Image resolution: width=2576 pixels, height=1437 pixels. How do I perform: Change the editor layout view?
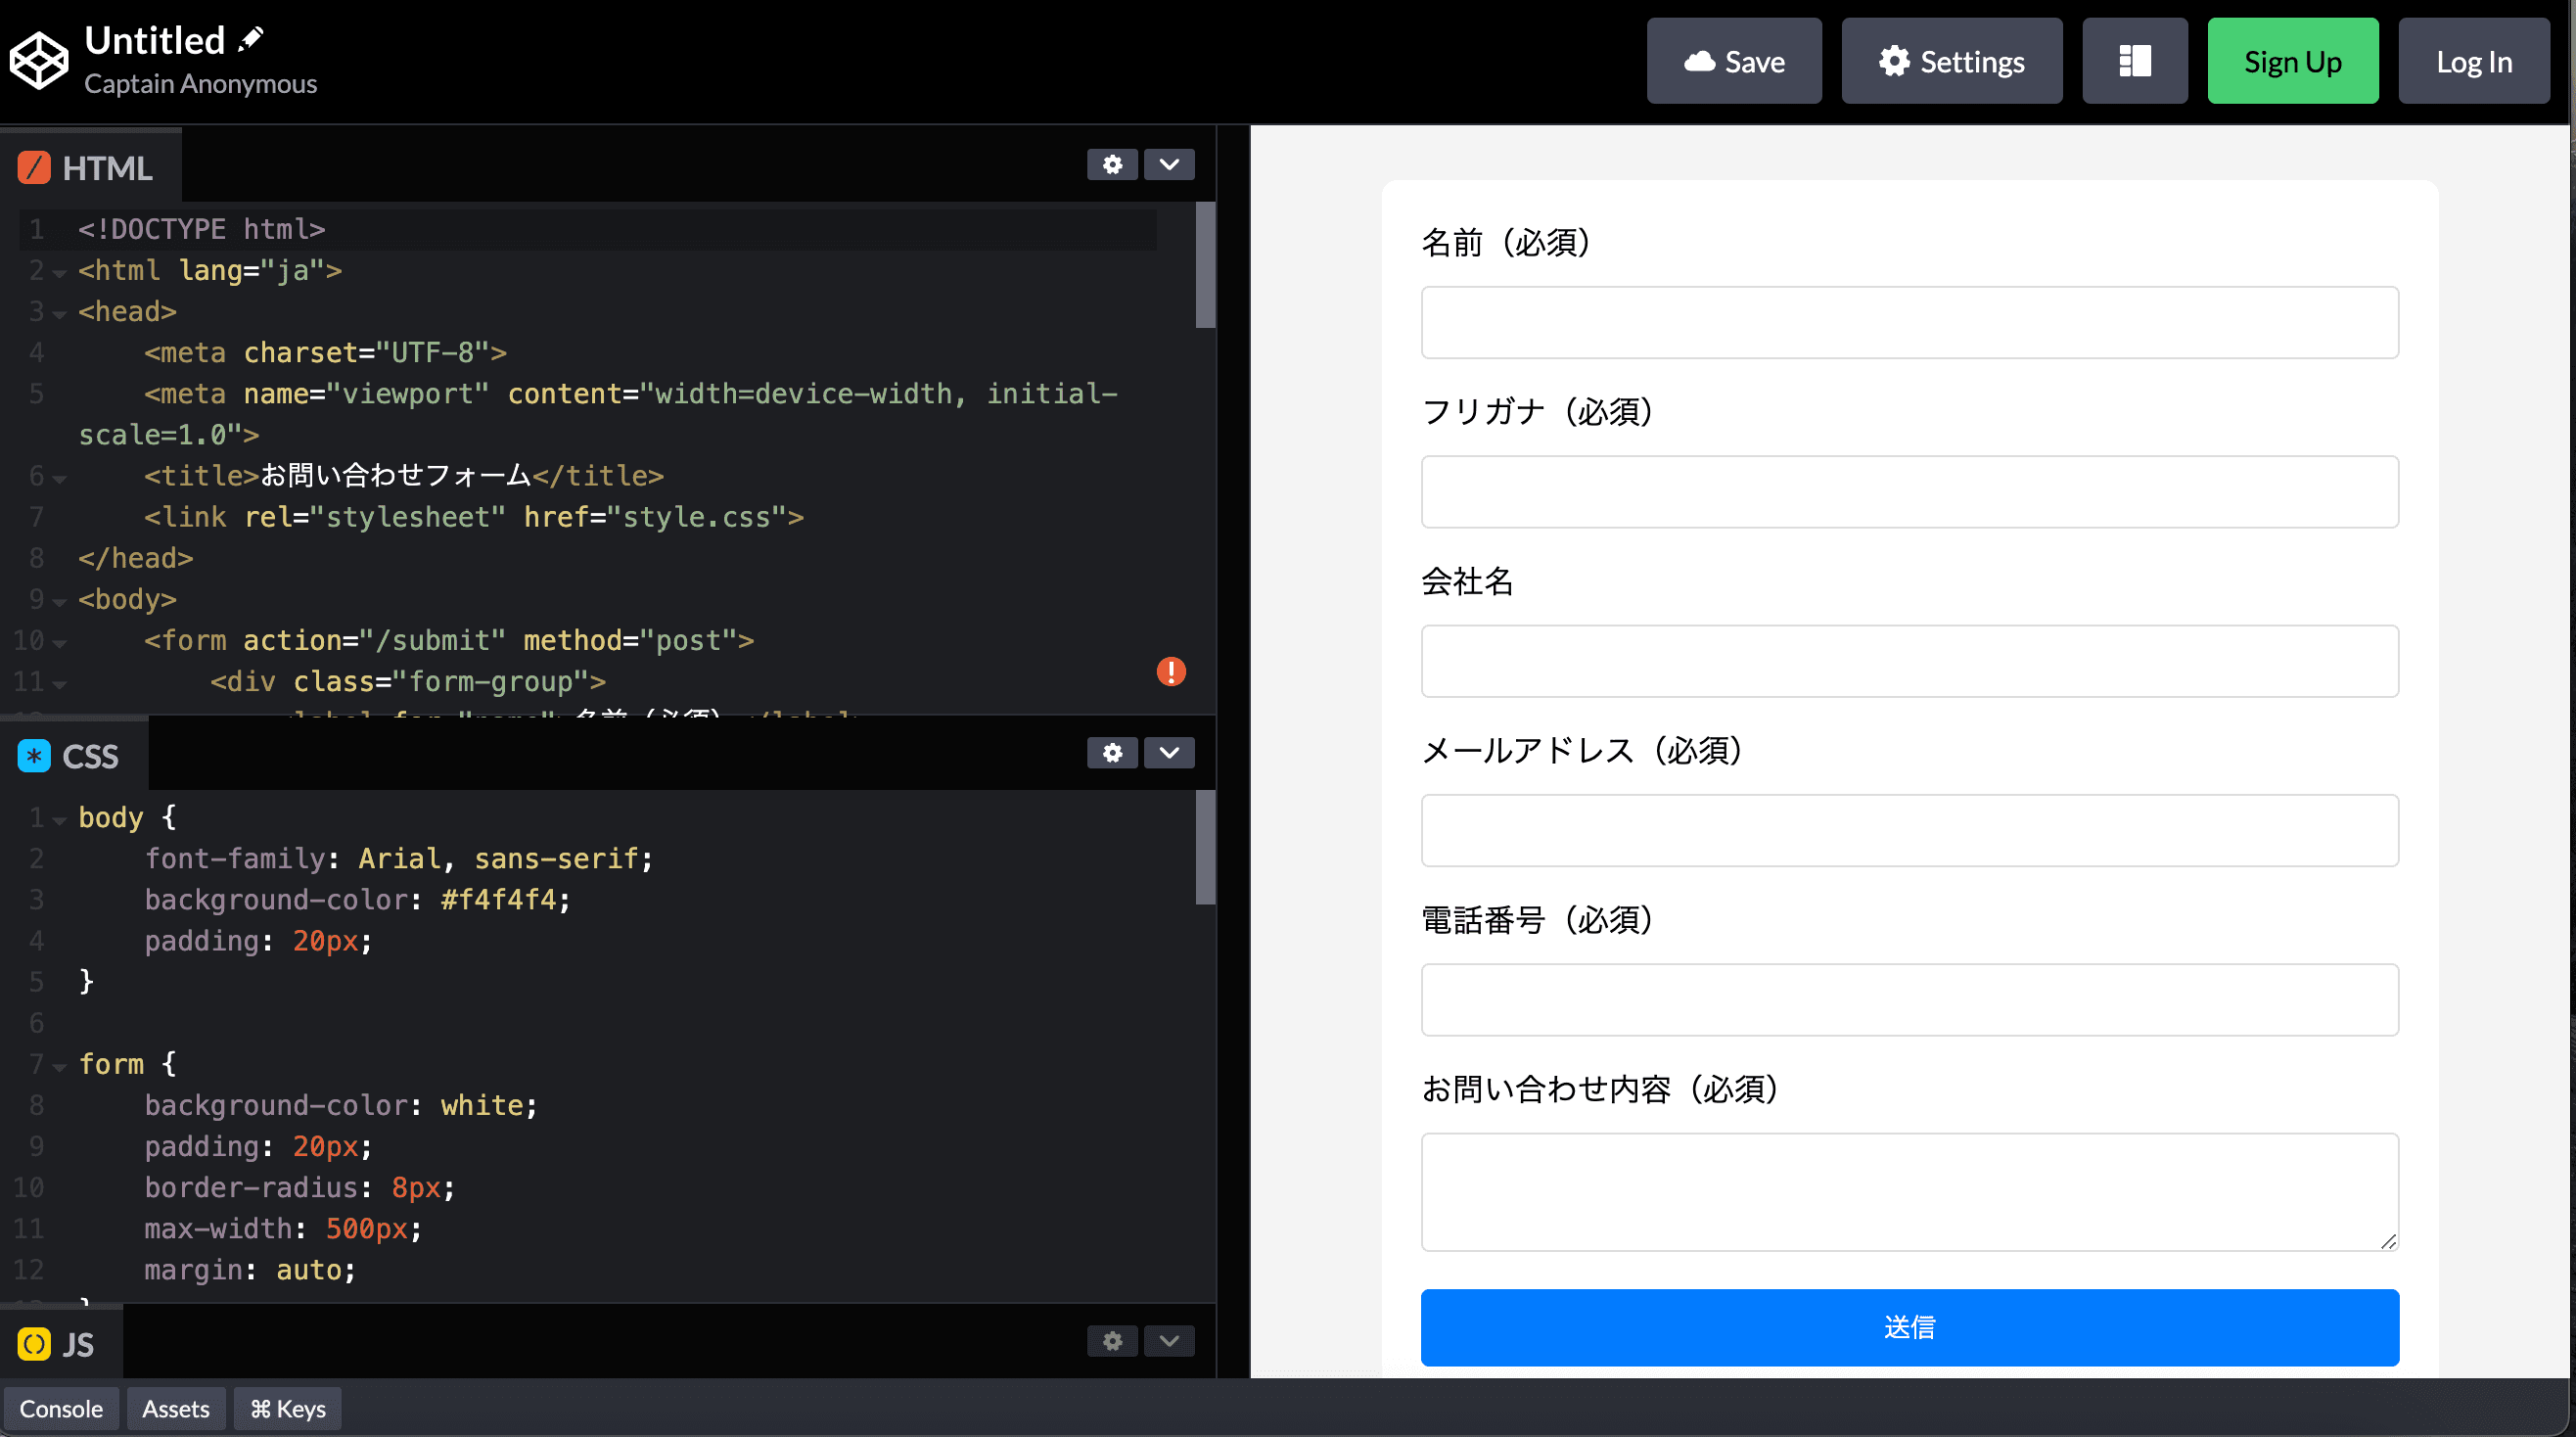tap(2134, 61)
